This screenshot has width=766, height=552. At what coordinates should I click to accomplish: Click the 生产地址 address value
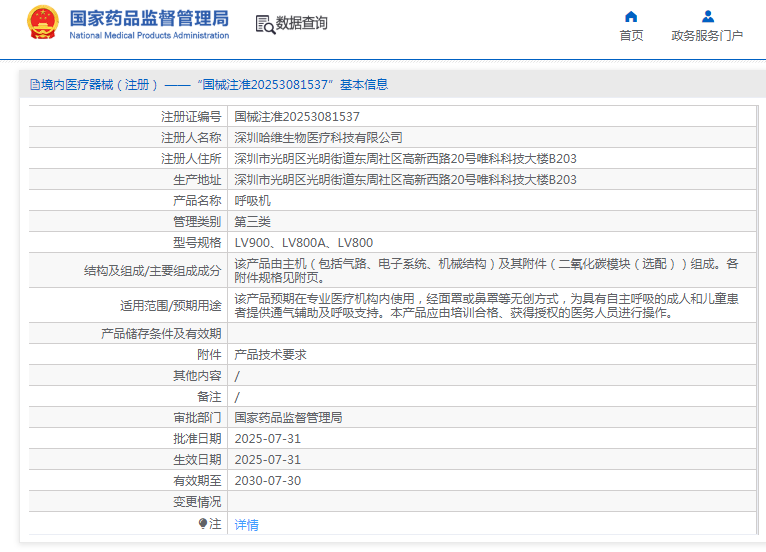(405, 180)
